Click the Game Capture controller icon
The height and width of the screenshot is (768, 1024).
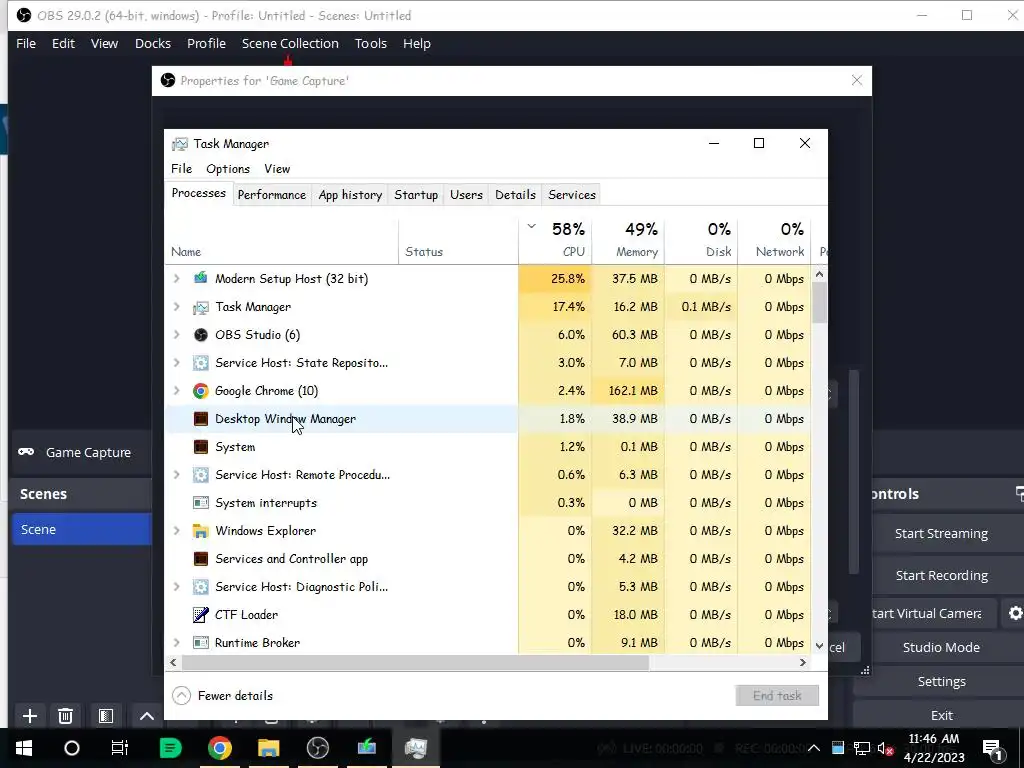click(26, 452)
